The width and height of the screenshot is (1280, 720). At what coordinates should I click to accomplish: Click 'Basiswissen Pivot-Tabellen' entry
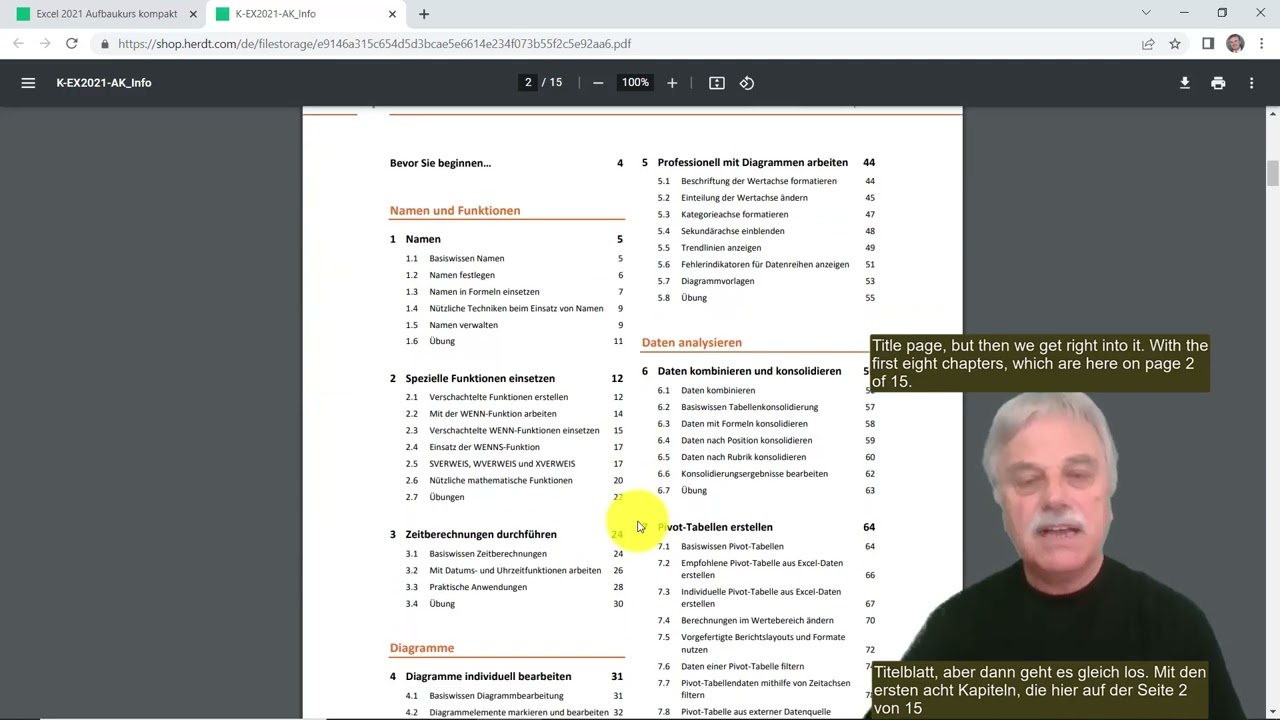click(732, 547)
